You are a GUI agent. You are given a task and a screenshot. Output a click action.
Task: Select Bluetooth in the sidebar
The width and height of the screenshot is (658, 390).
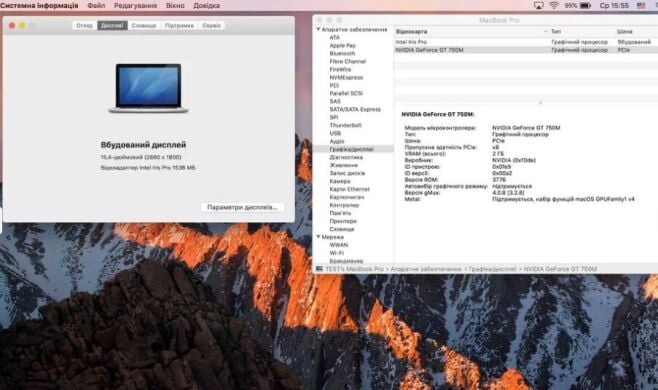[x=342, y=53]
